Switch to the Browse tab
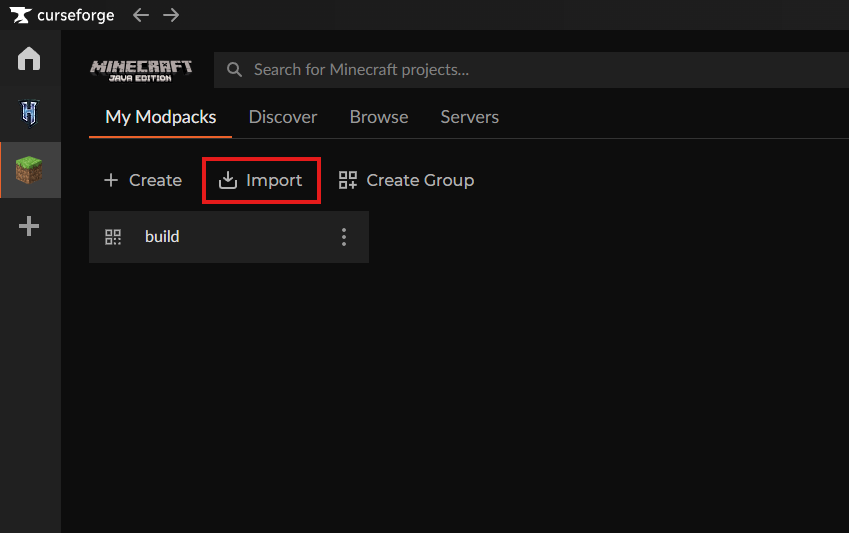 pyautogui.click(x=379, y=117)
